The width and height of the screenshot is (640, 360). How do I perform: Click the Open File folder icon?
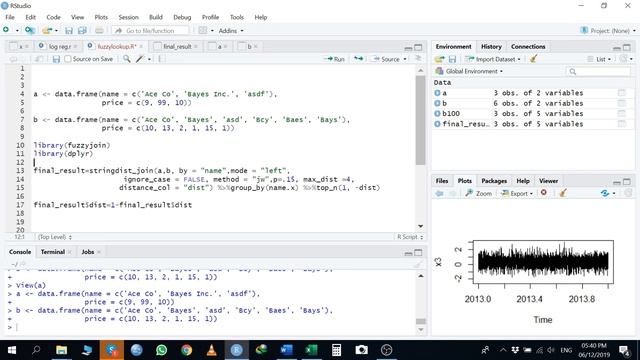coord(47,30)
